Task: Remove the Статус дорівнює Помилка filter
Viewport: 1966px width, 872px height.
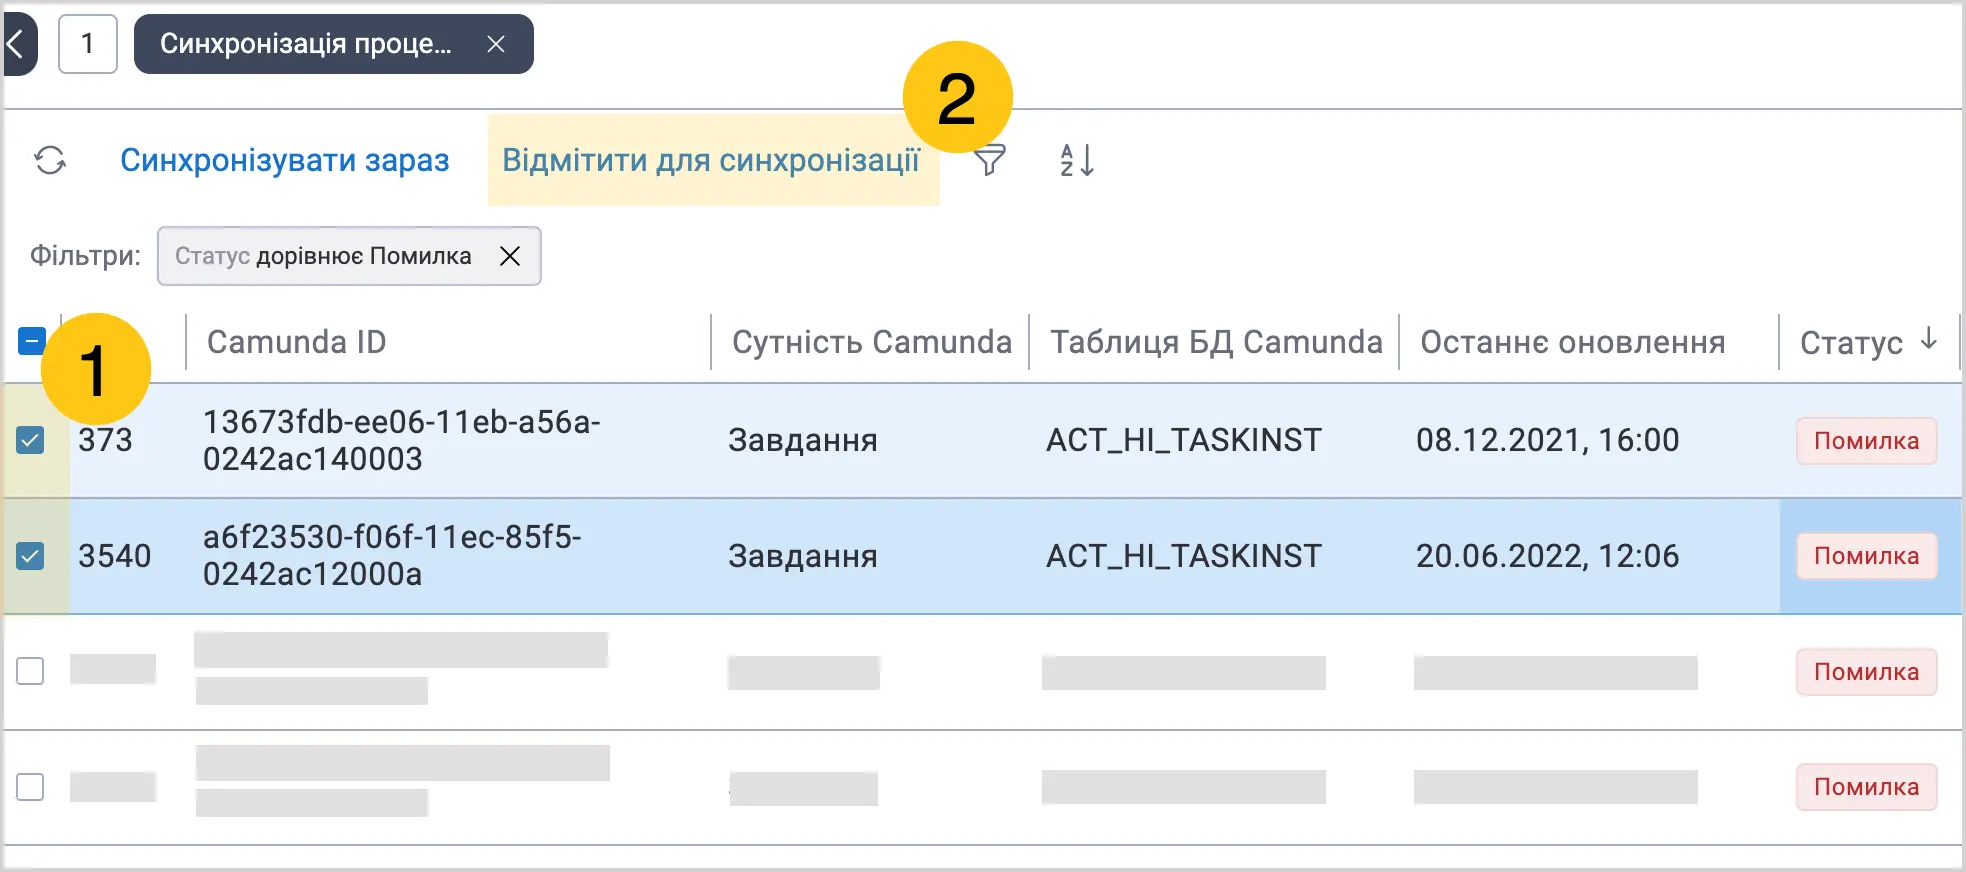Action: point(510,256)
